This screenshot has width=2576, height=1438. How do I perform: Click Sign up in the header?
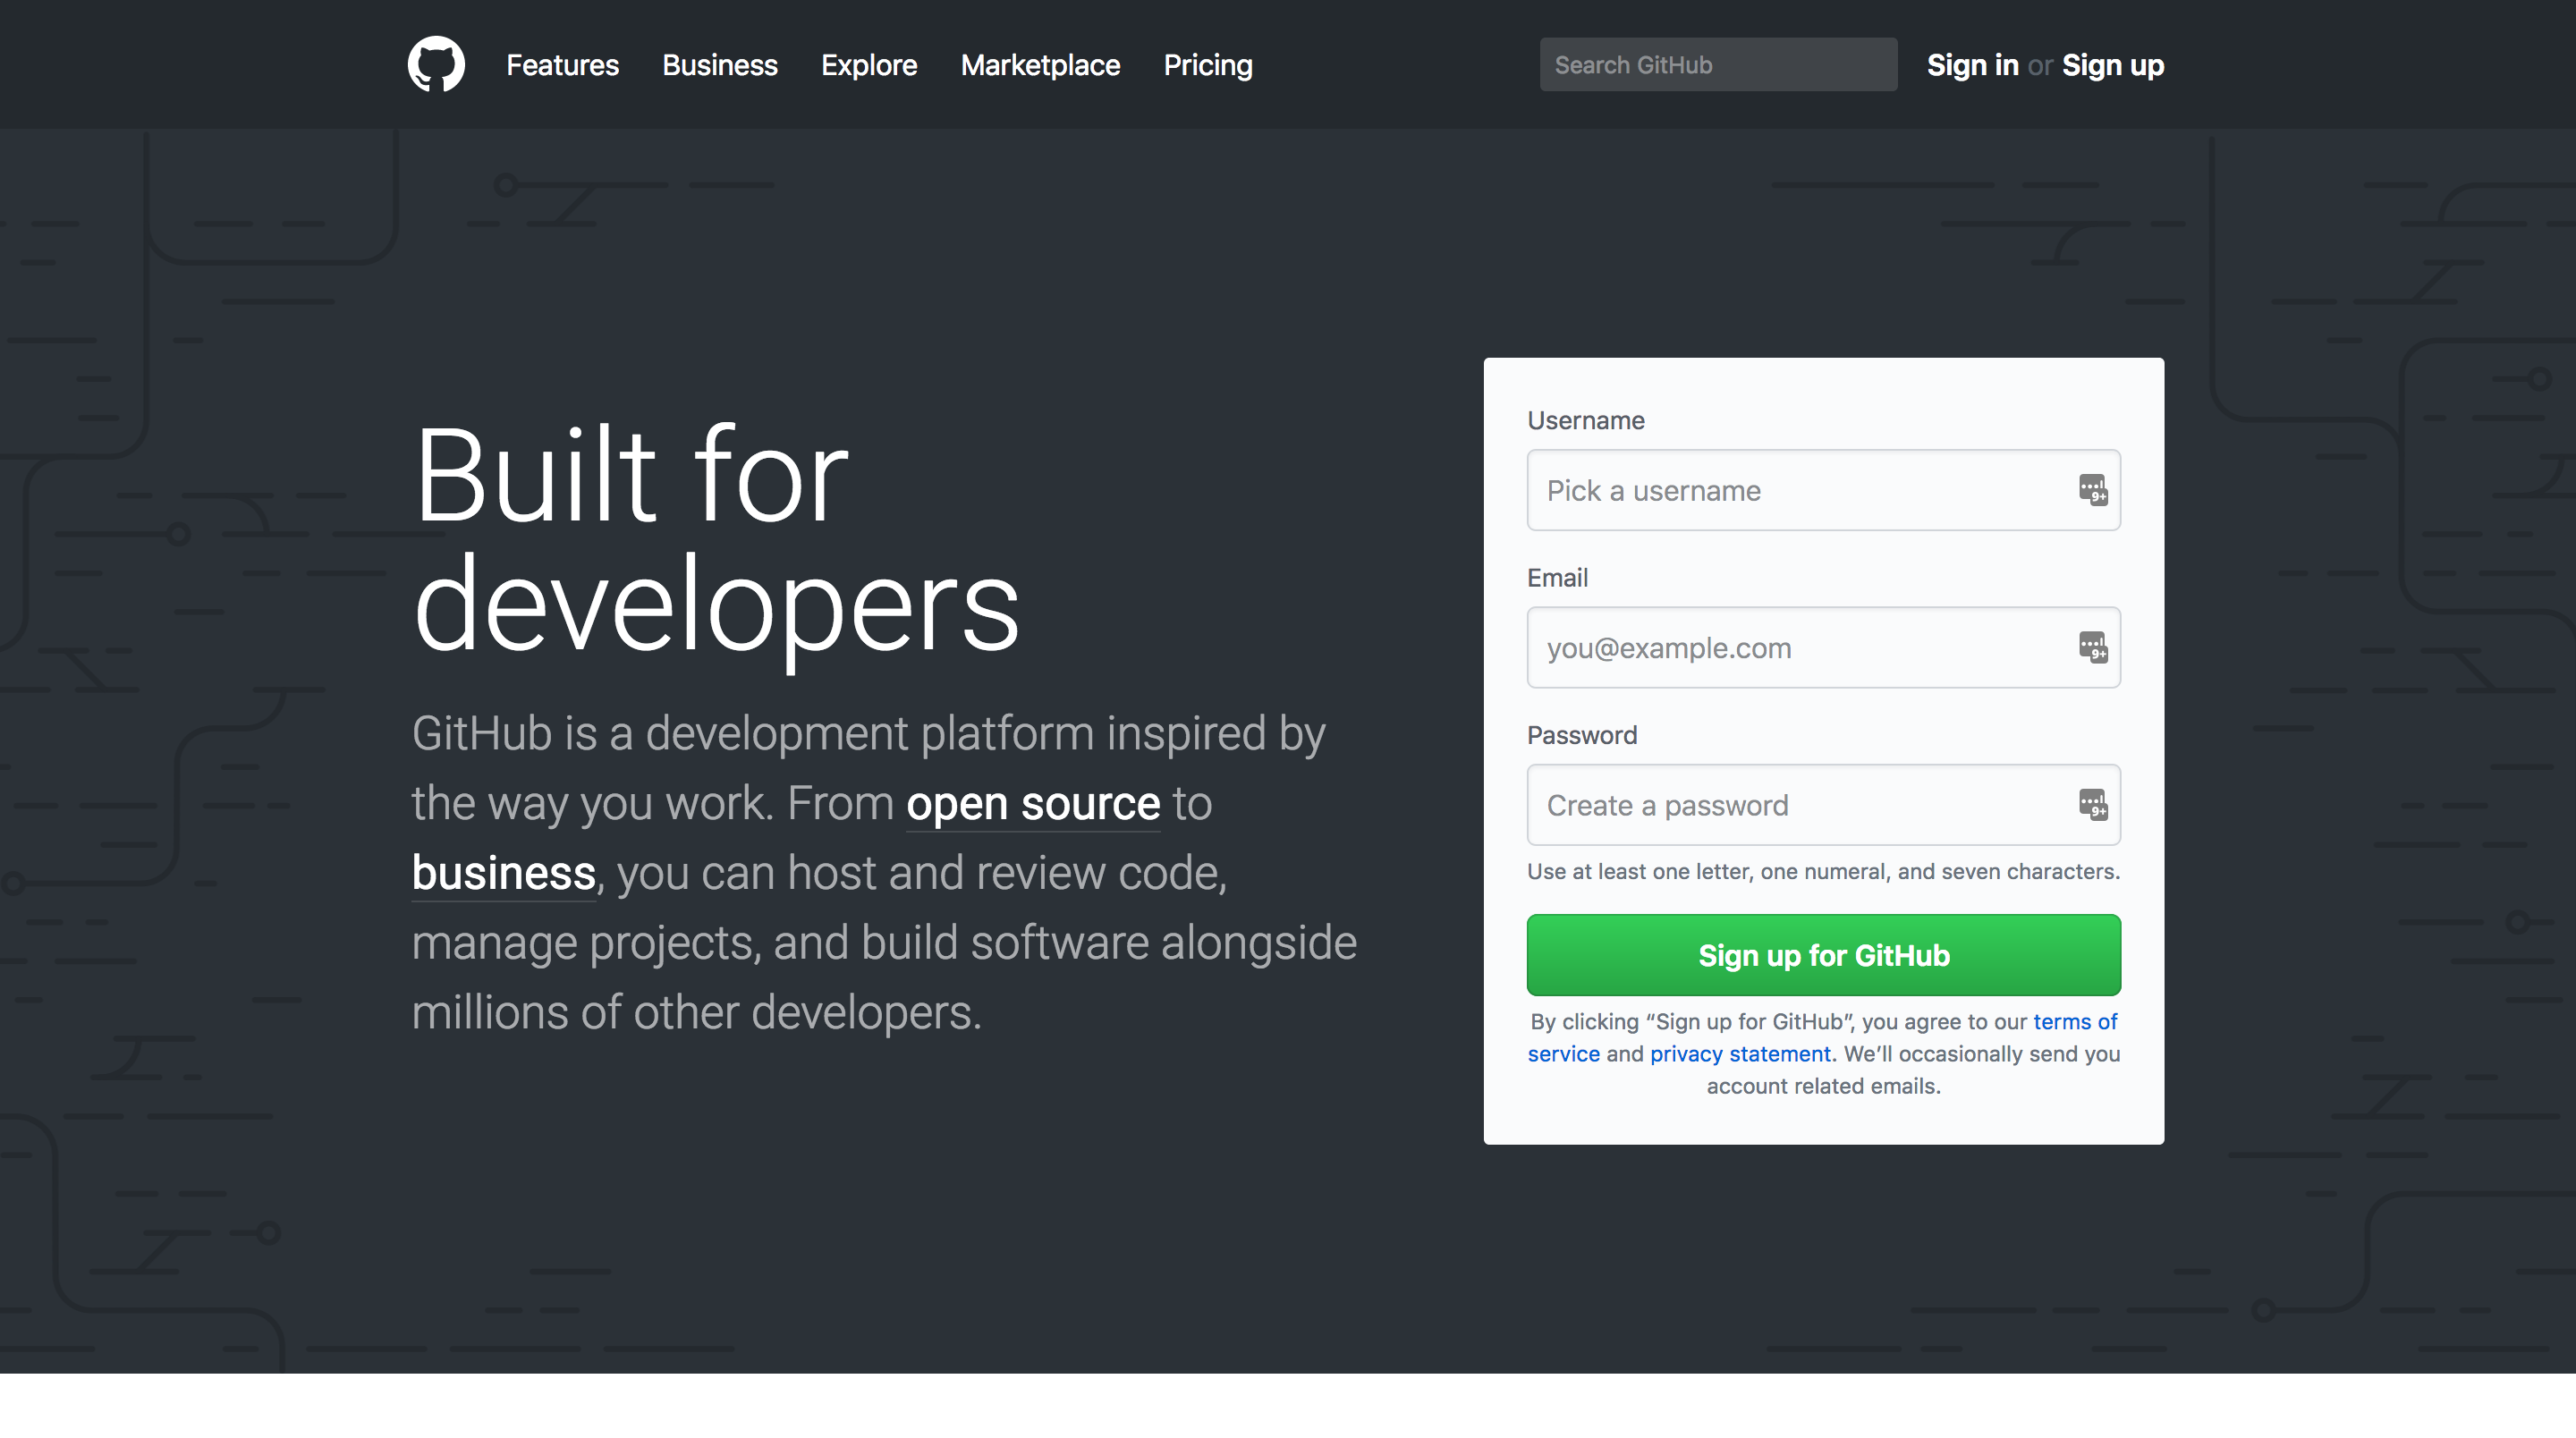pos(2112,65)
